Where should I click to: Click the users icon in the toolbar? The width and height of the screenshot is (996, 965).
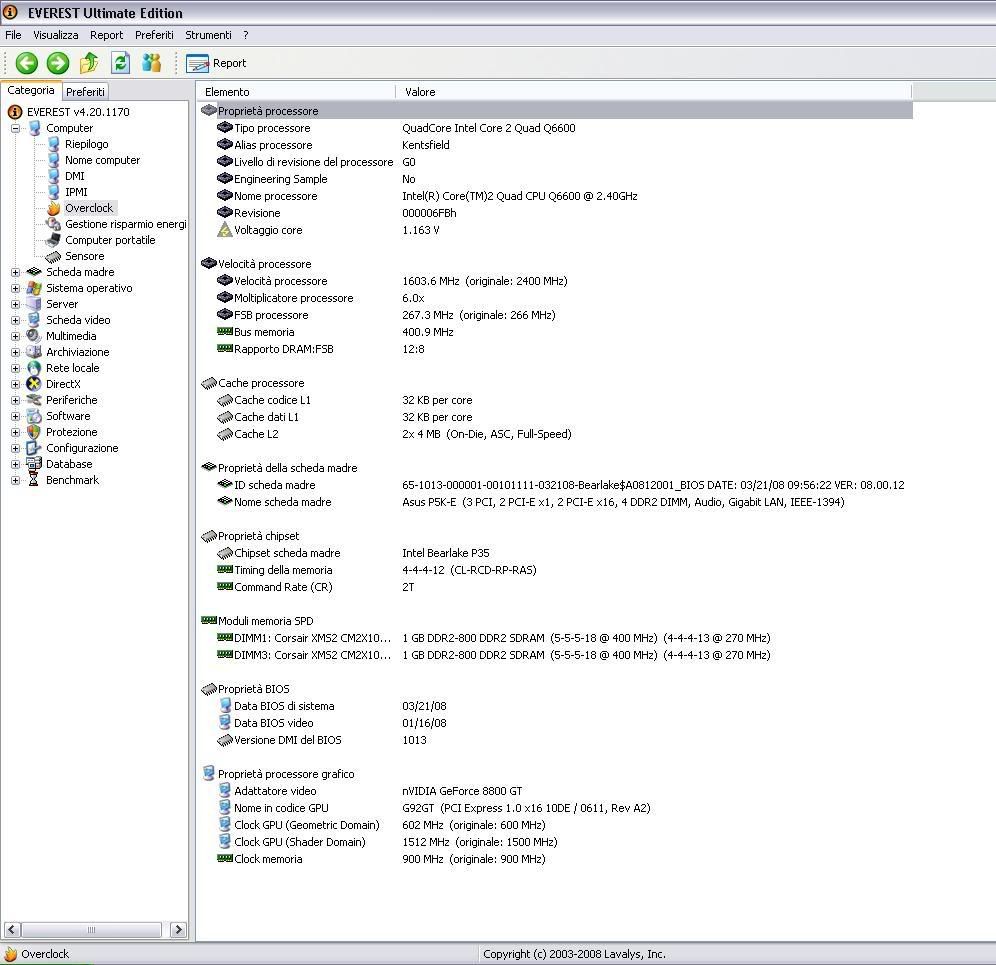(x=151, y=63)
